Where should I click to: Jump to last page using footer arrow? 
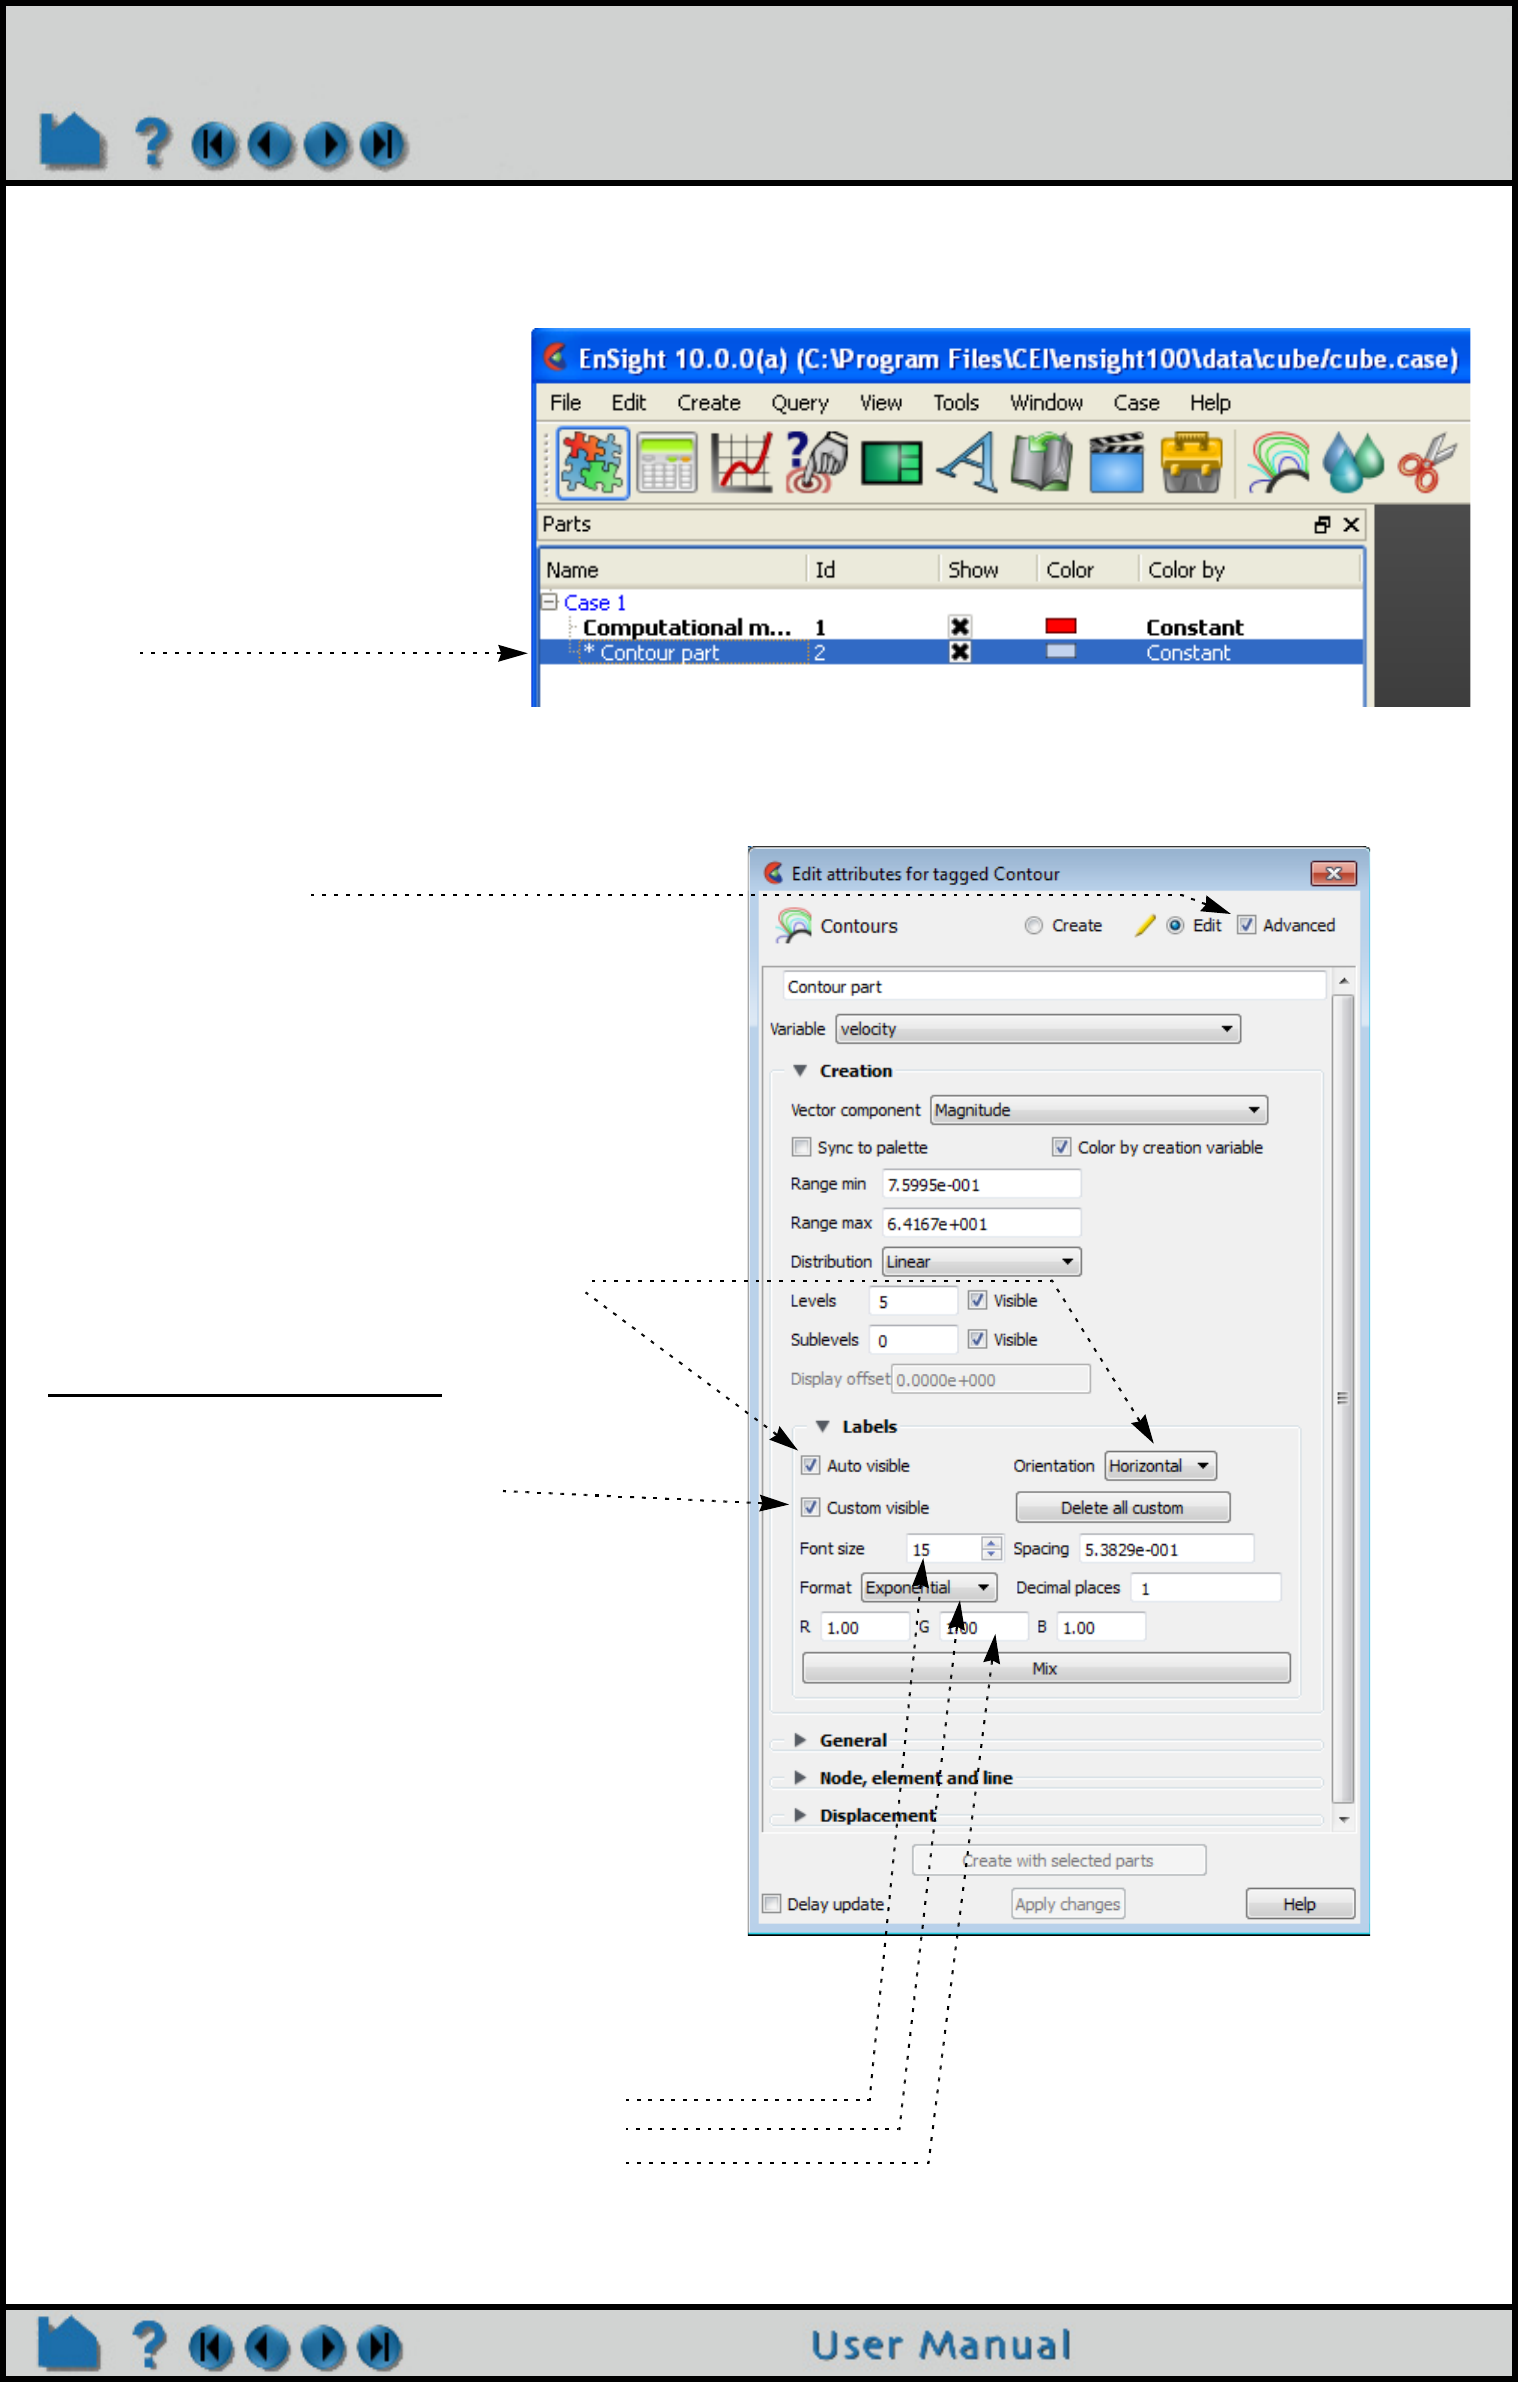click(x=380, y=2347)
